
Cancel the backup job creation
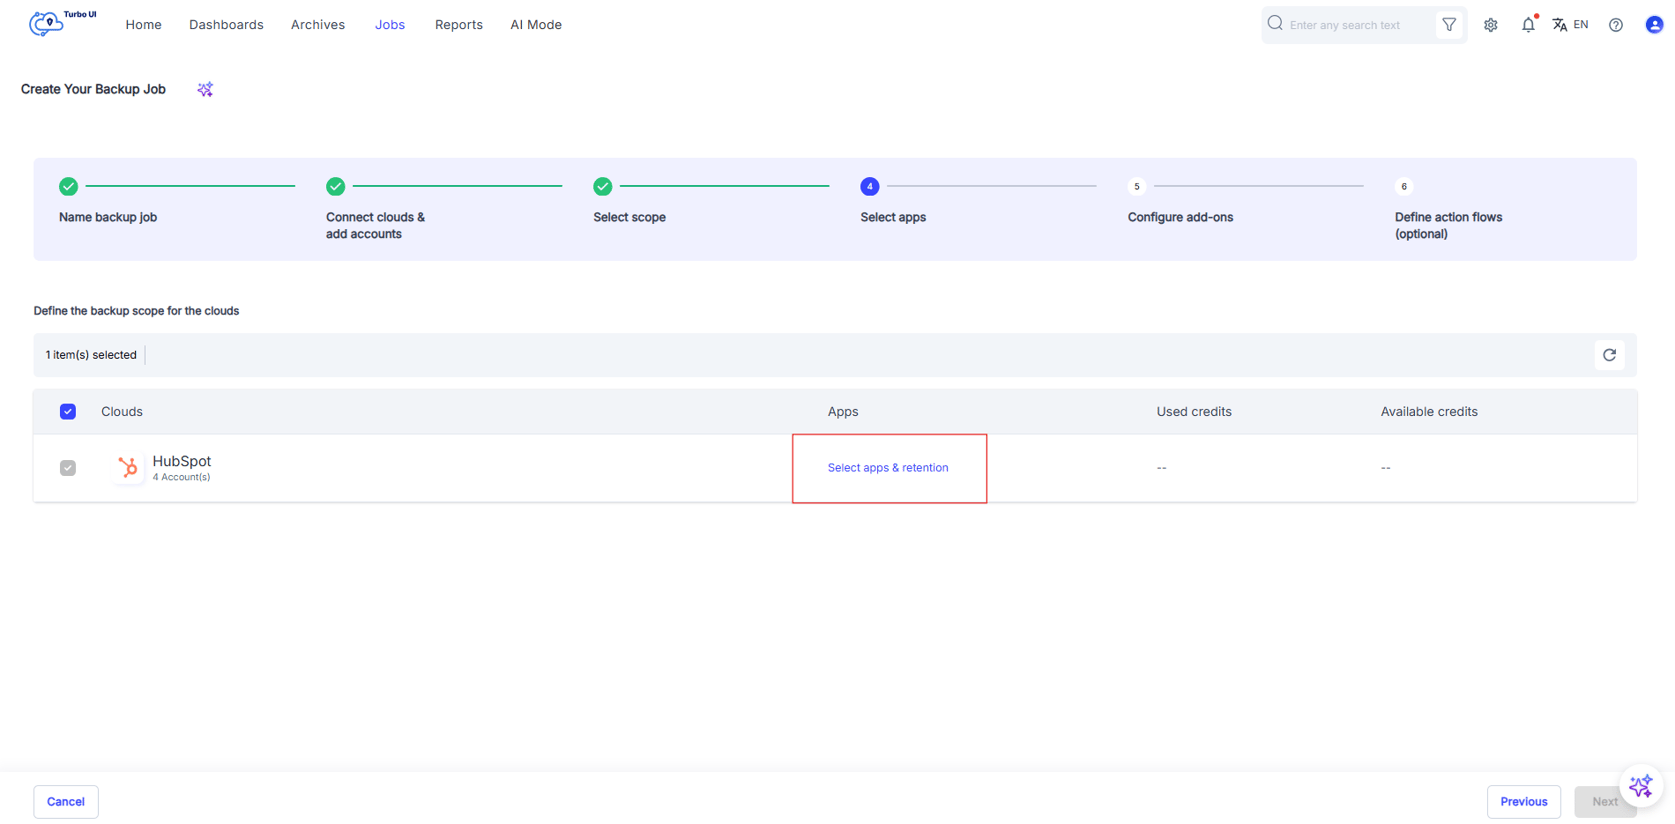tap(66, 802)
